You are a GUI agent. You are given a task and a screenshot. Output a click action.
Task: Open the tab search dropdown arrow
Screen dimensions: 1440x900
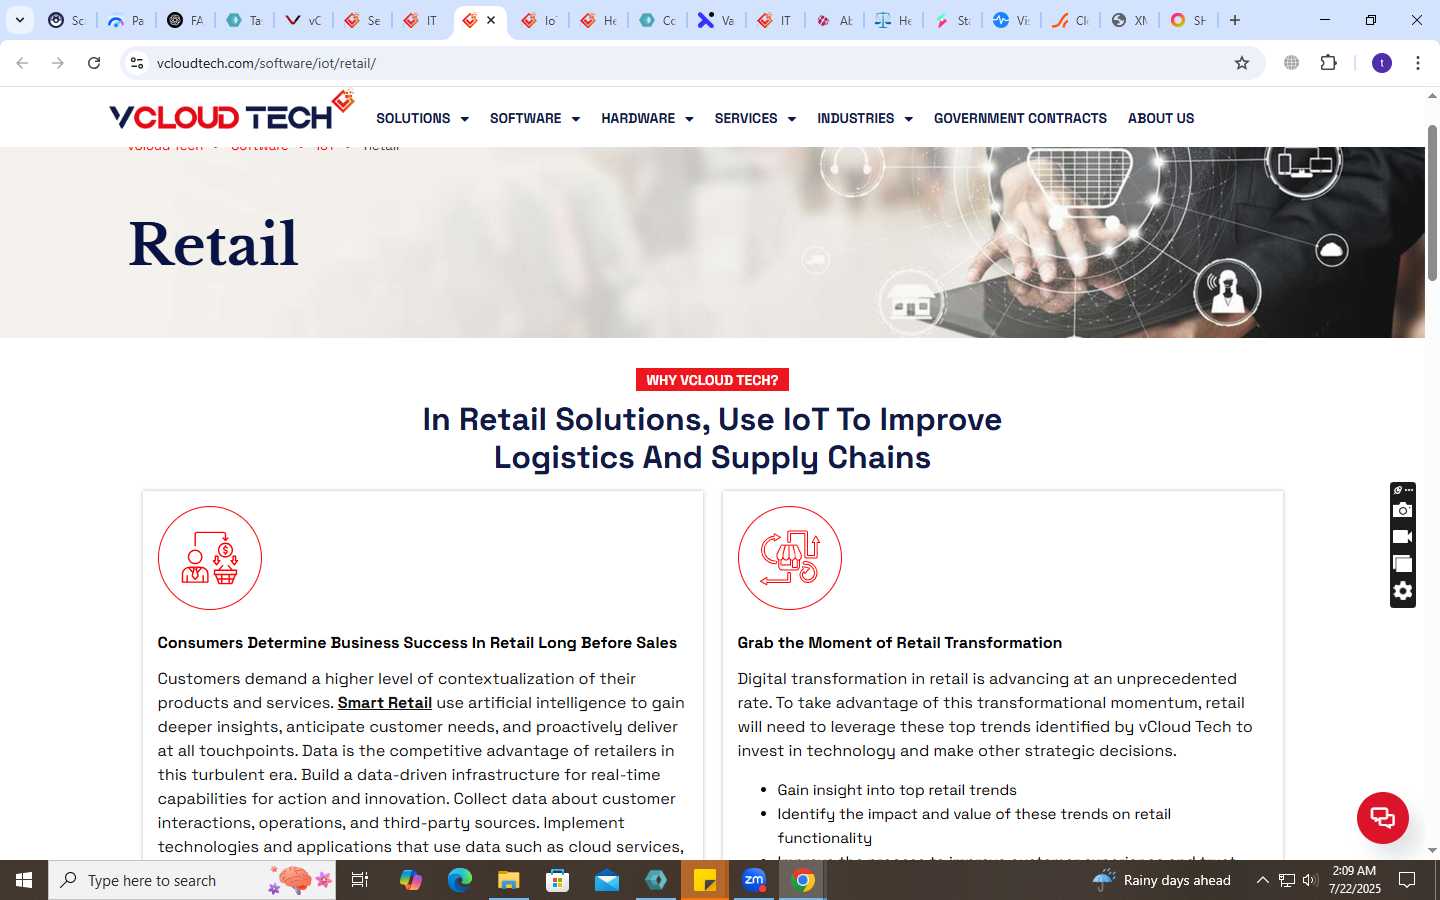(19, 20)
